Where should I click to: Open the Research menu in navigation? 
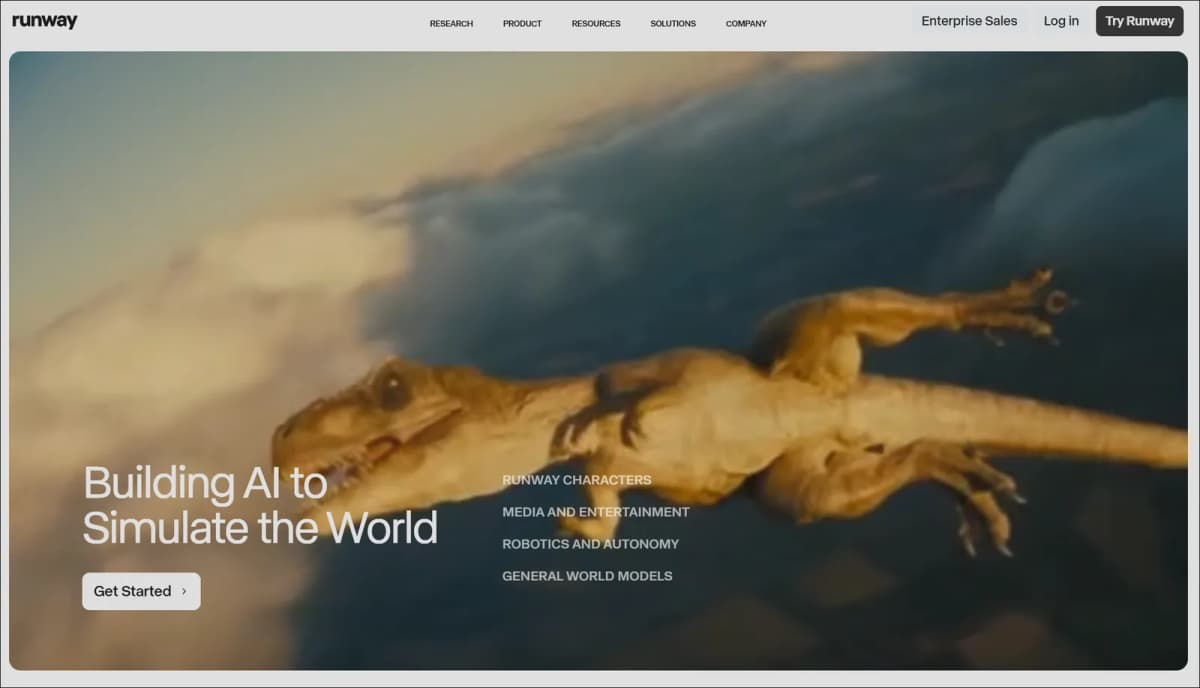[x=451, y=23]
